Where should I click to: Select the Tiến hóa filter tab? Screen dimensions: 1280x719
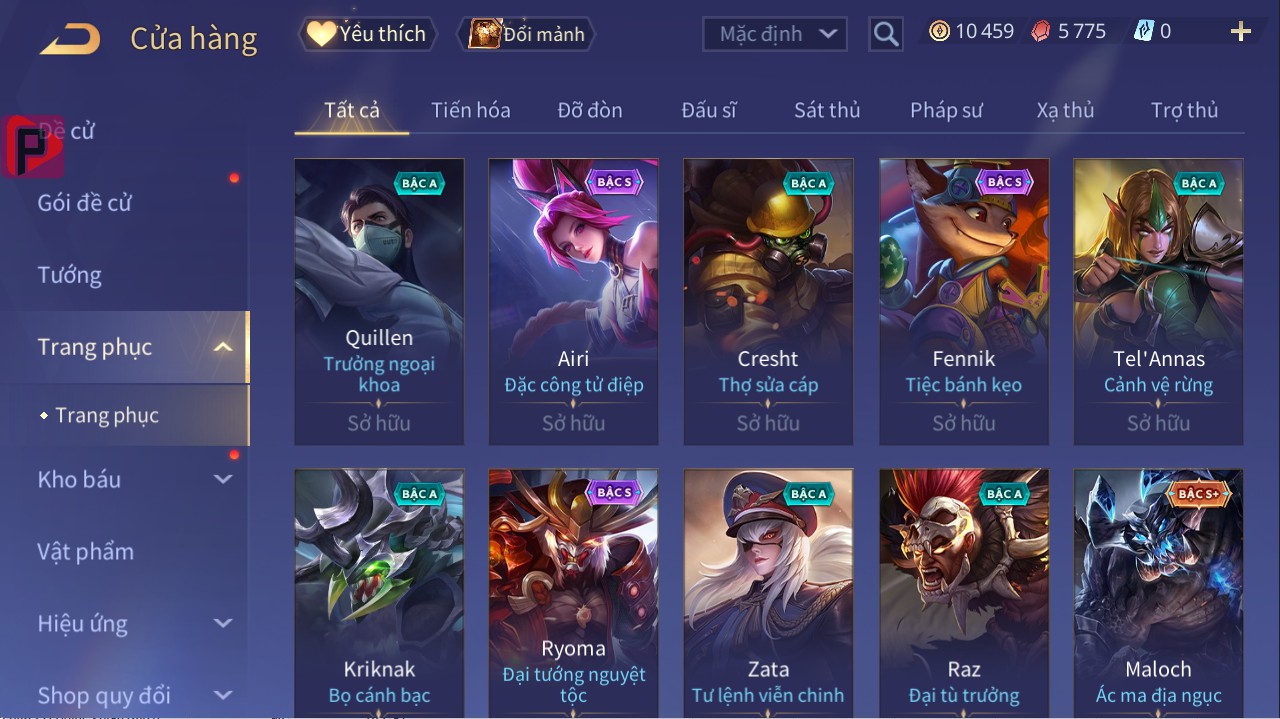tap(471, 110)
